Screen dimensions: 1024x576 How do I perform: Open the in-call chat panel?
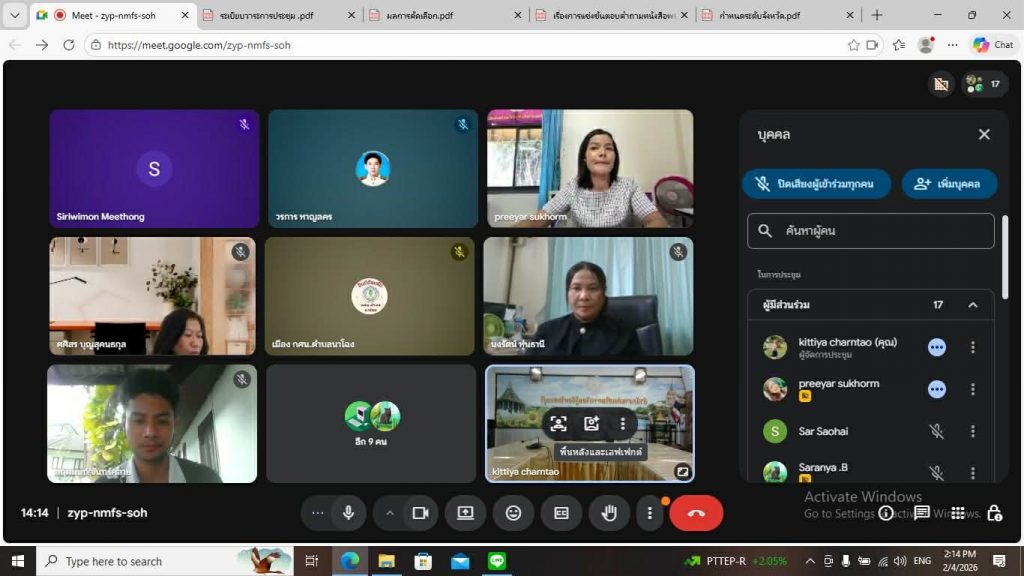(922, 513)
